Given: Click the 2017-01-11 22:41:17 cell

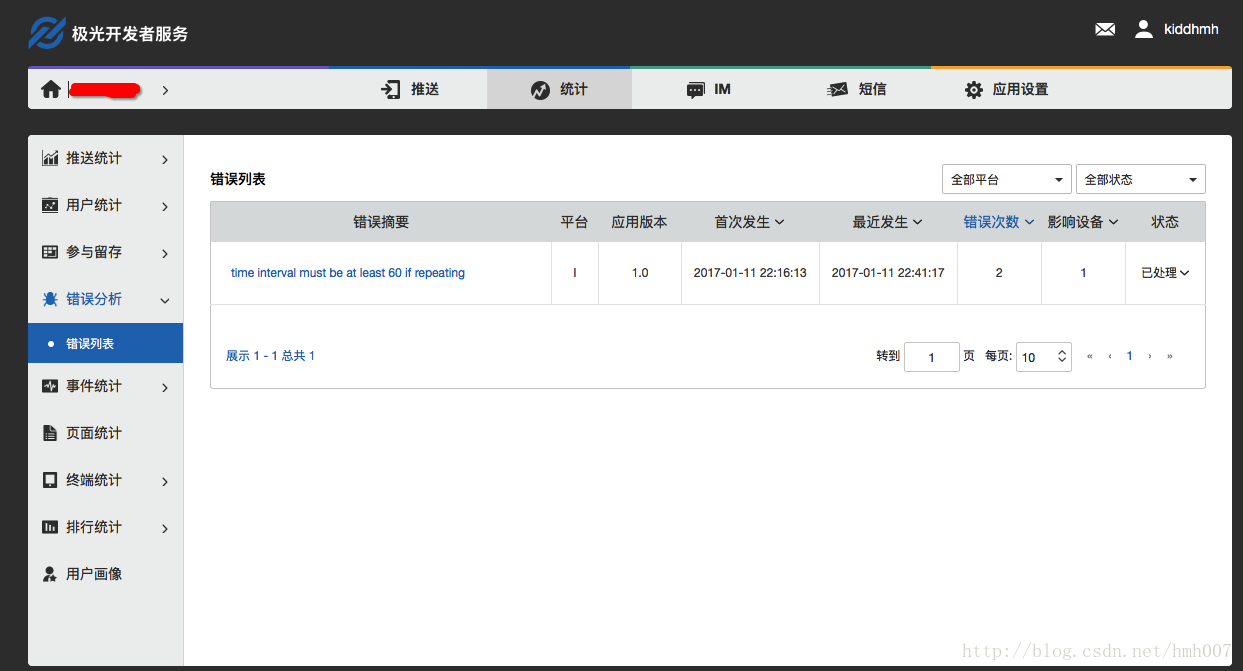Looking at the screenshot, I should click(888, 273).
